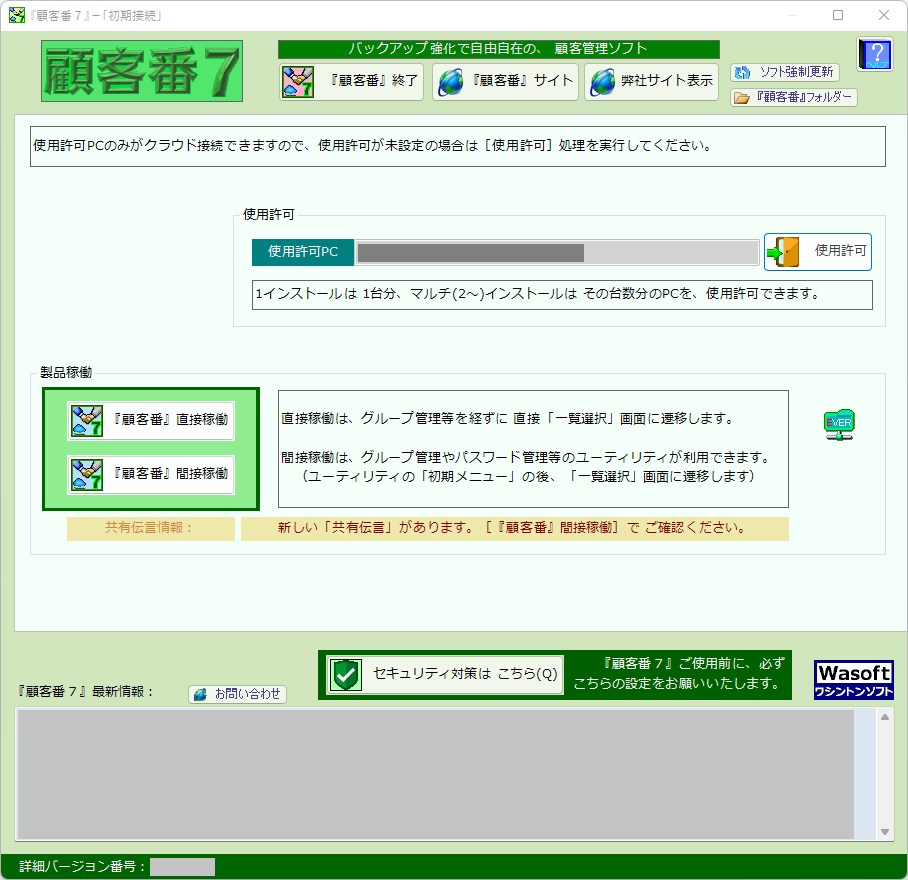908x880 pixels.
Task: Click the scrollbar down arrow in news panel
Action: [x=885, y=832]
